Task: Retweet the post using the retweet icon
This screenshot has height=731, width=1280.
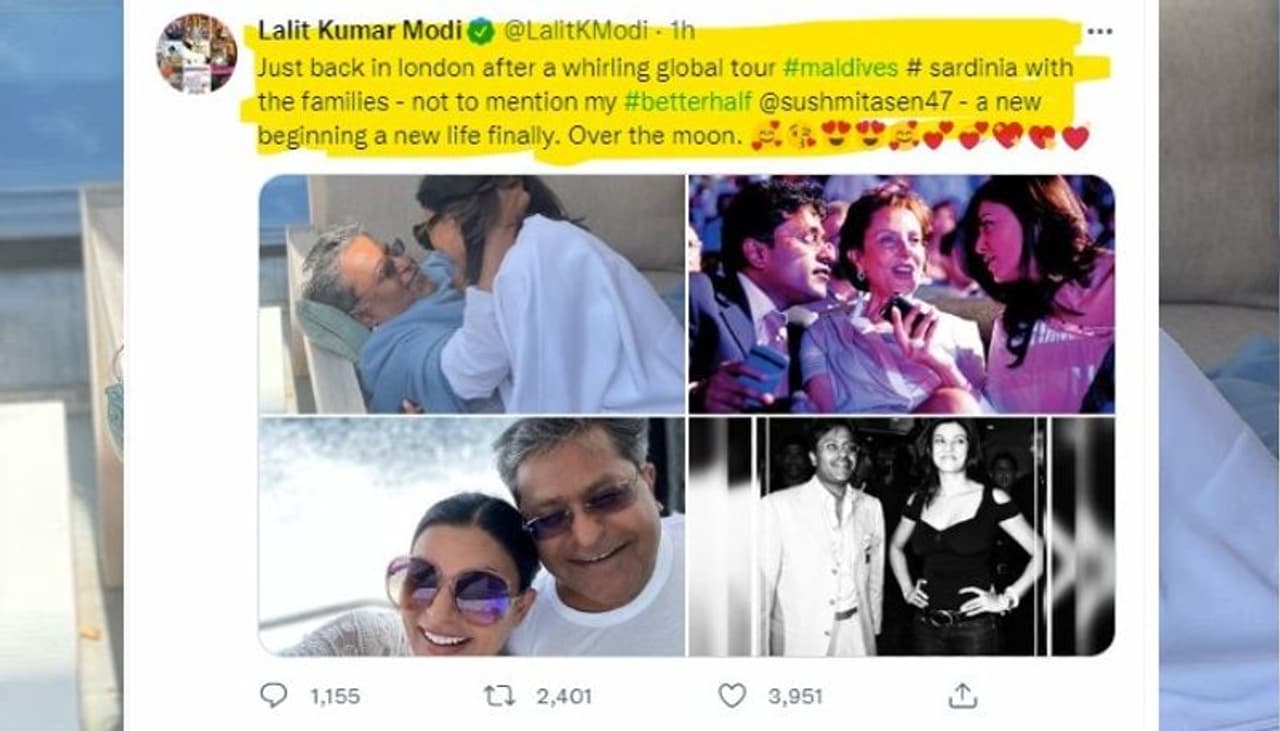Action: (498, 695)
